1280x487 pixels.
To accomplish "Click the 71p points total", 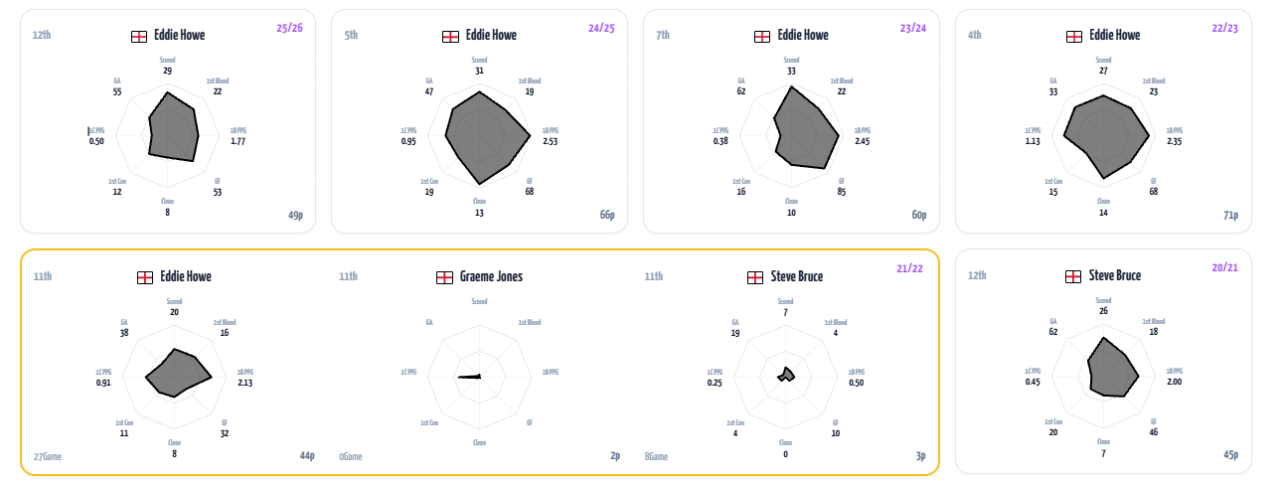I will (x=1230, y=216).
